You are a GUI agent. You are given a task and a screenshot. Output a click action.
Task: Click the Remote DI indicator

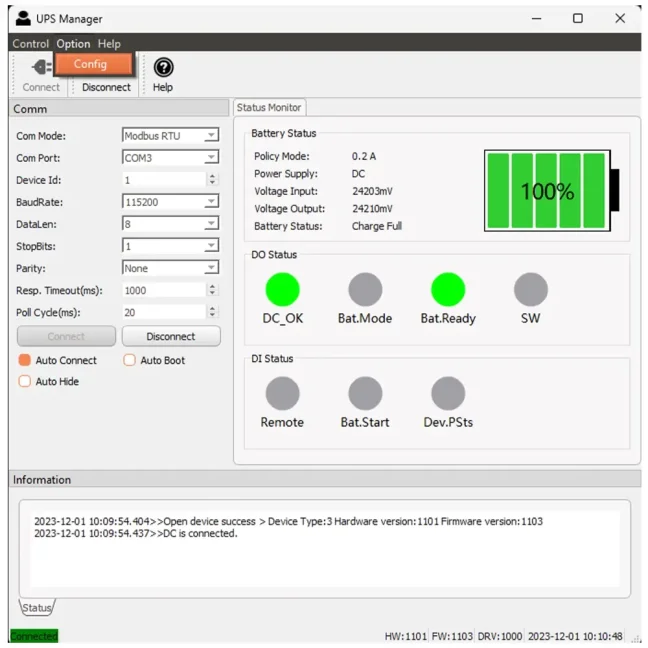point(282,393)
